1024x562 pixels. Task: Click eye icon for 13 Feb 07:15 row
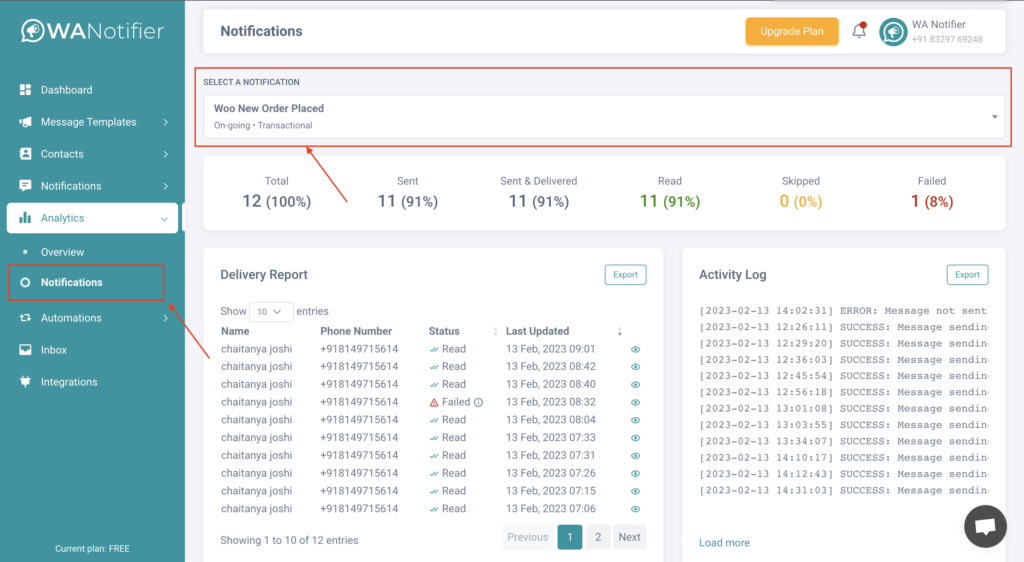click(635, 491)
